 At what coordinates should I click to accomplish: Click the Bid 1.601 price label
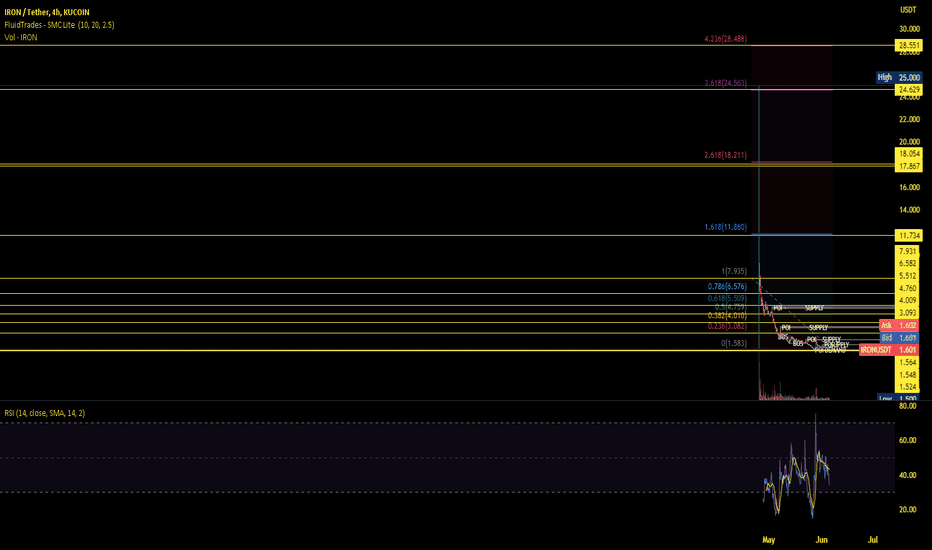pos(899,338)
